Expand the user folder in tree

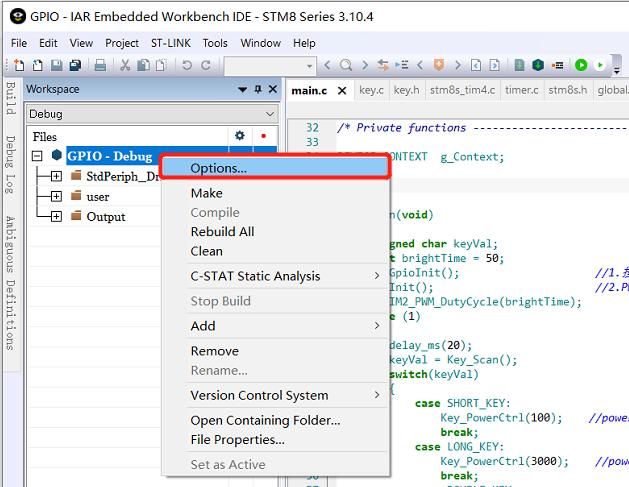click(x=56, y=196)
